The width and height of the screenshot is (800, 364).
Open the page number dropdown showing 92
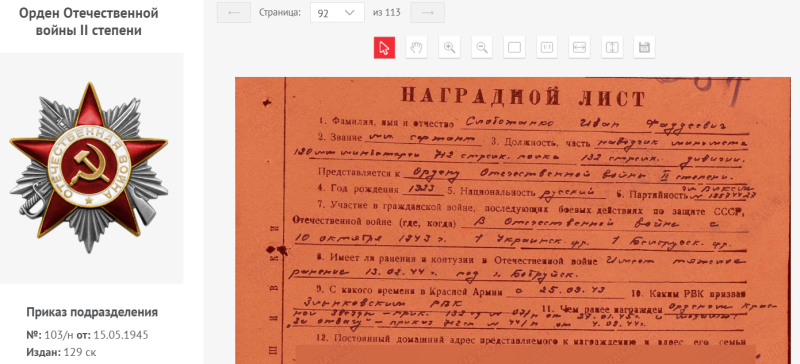tap(337, 13)
